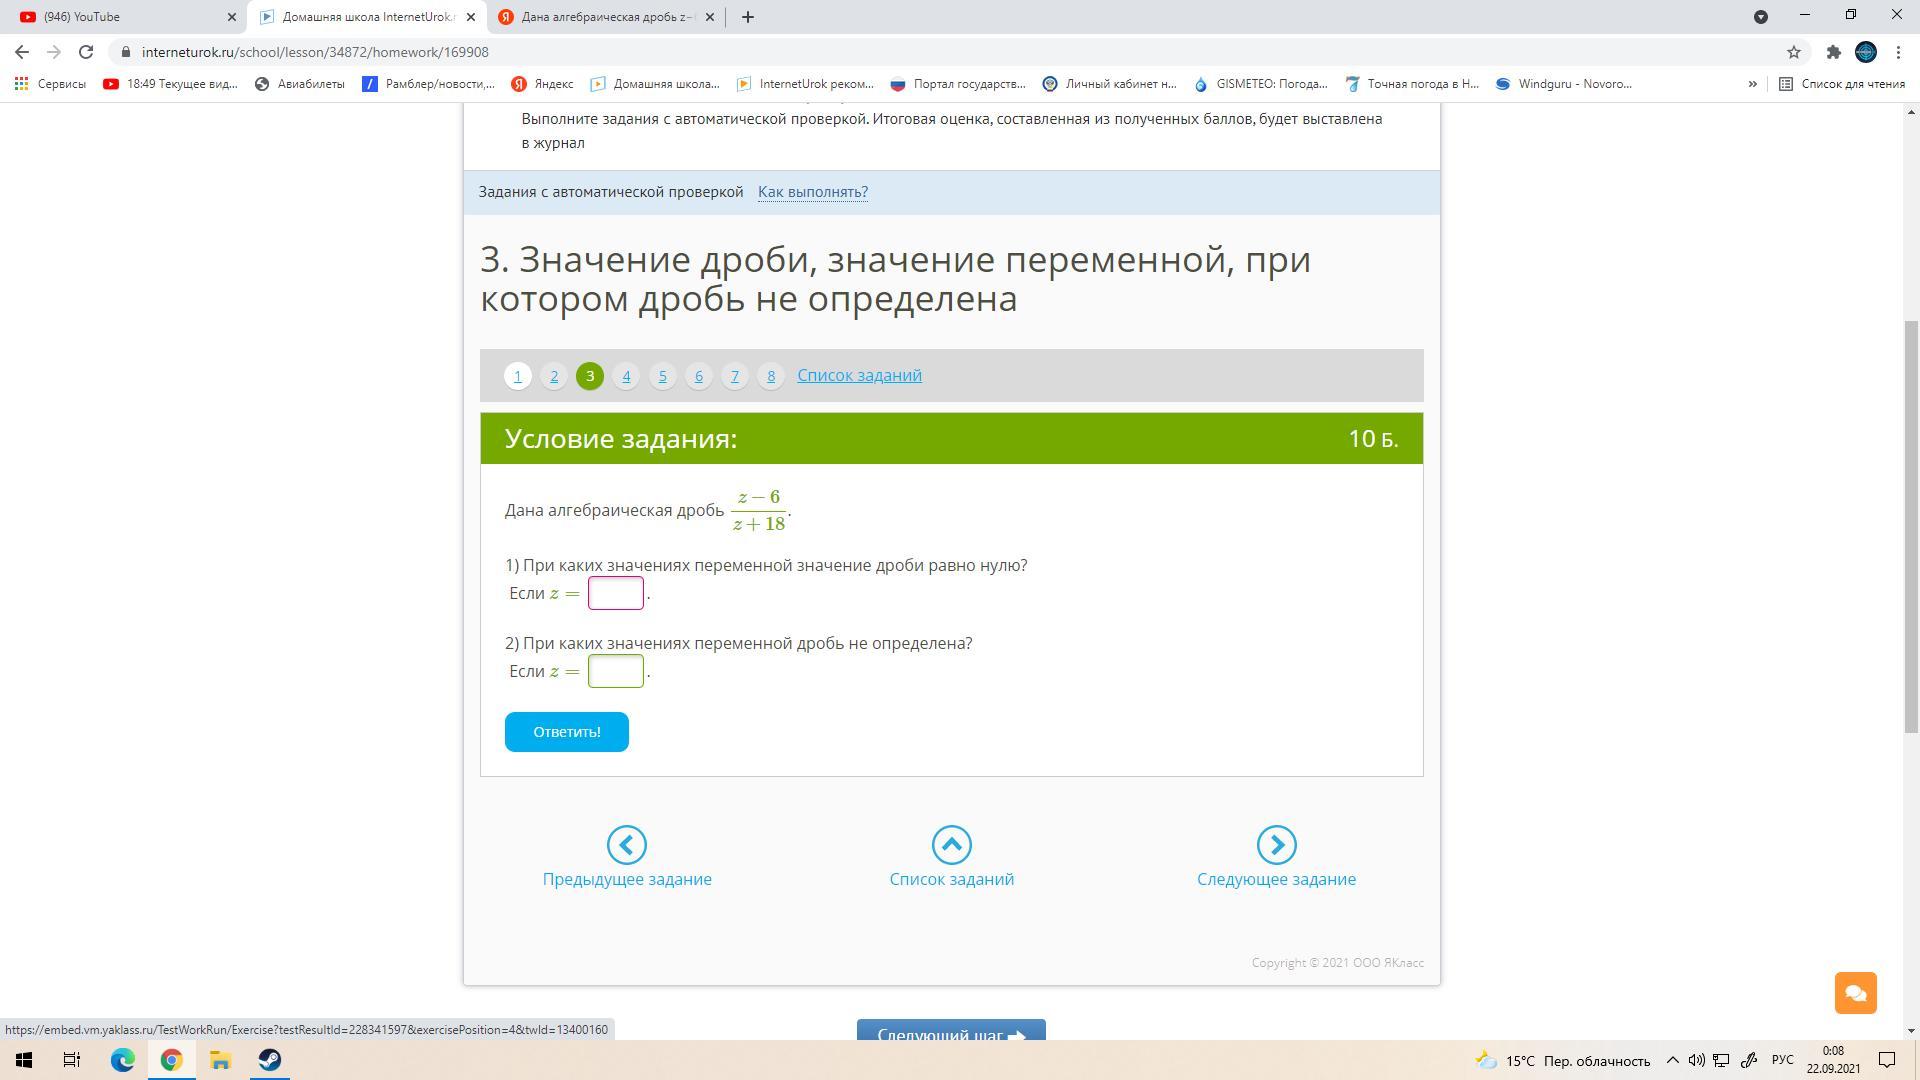This screenshot has height=1080, width=1920.
Task: Reload the page with the refresh icon
Action: pos(86,52)
